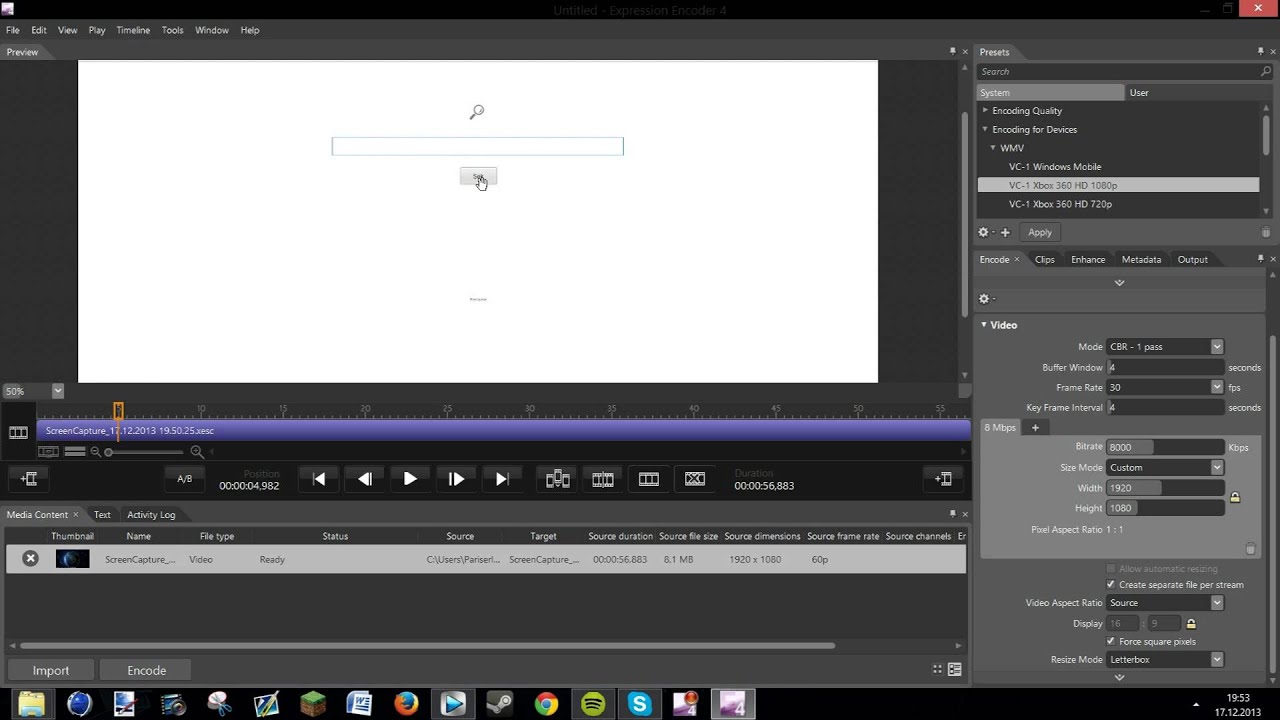Select VC-1 Xbox 360 HD 720p preset
This screenshot has width=1280, height=720.
tap(1060, 204)
